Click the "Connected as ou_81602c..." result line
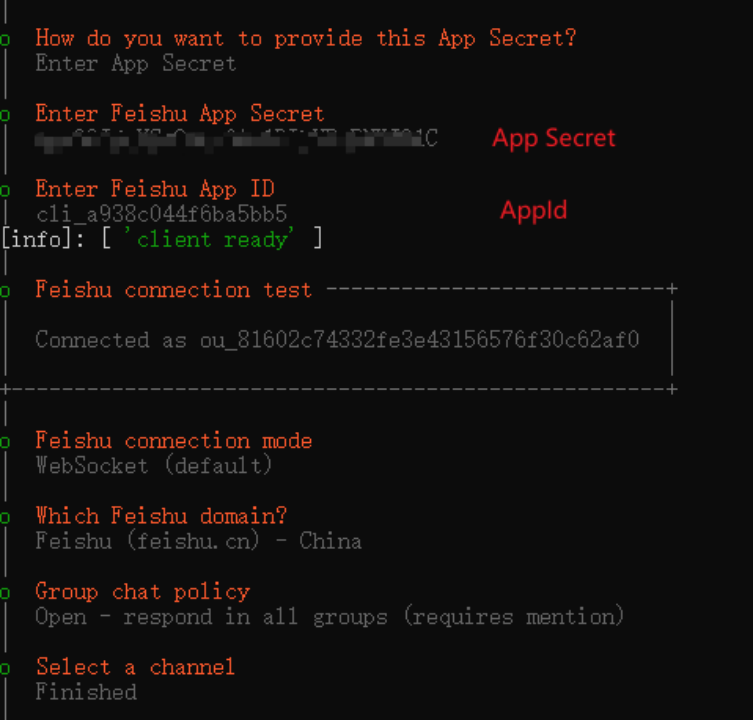 tap(337, 340)
